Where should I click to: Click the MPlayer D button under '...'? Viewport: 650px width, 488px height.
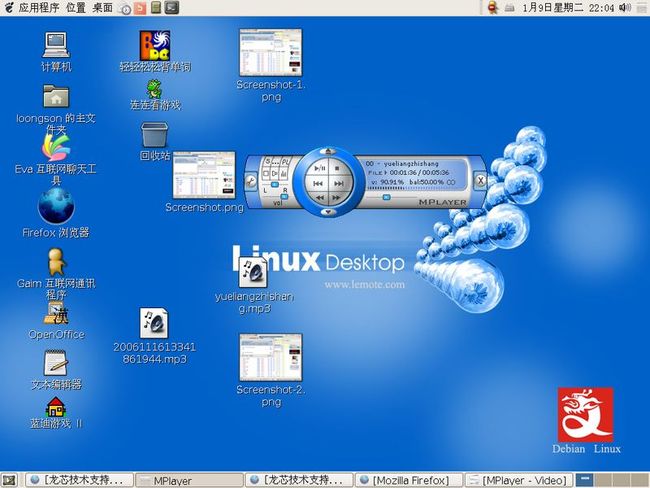click(x=275, y=173)
